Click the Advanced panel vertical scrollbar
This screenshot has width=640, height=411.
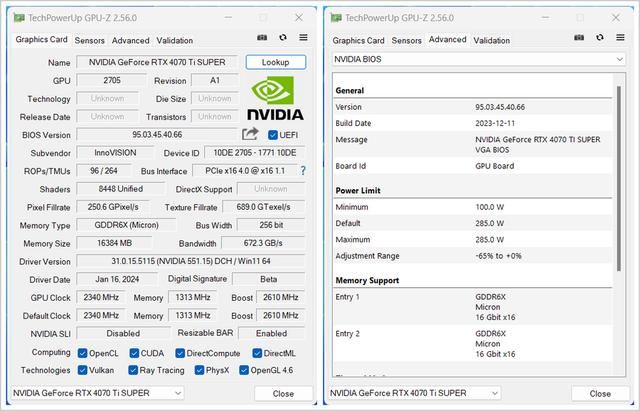pyautogui.click(x=619, y=179)
